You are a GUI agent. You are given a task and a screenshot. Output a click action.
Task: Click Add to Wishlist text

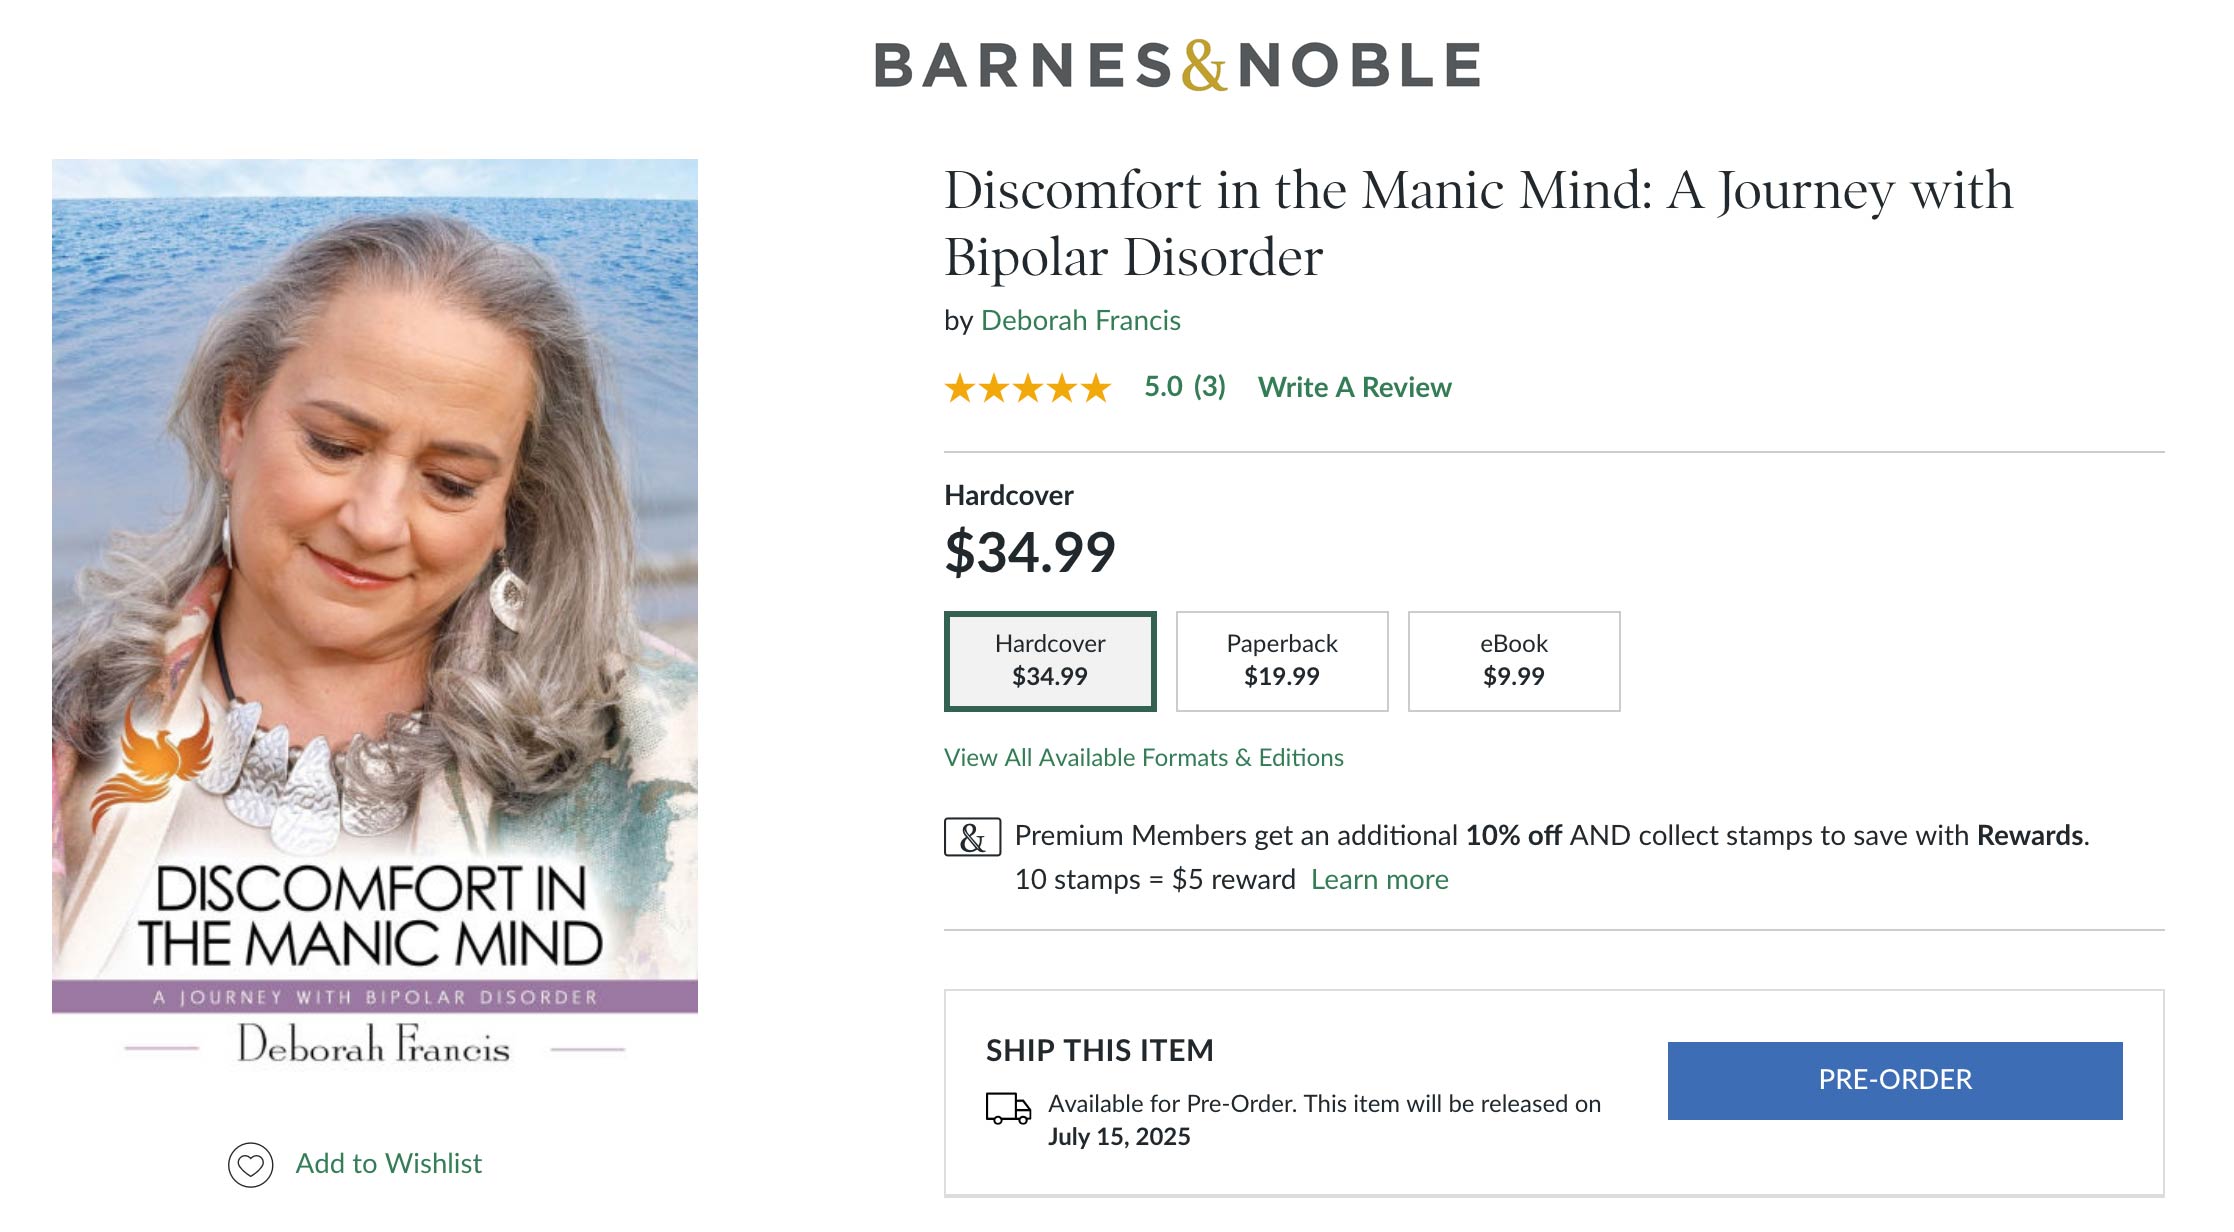pyautogui.click(x=388, y=1164)
